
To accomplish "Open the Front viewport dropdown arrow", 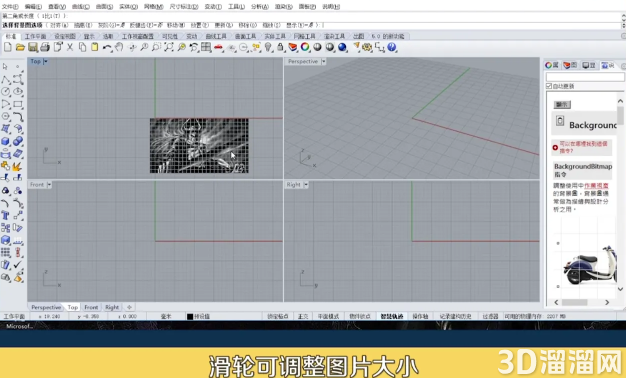I will [x=50, y=185].
